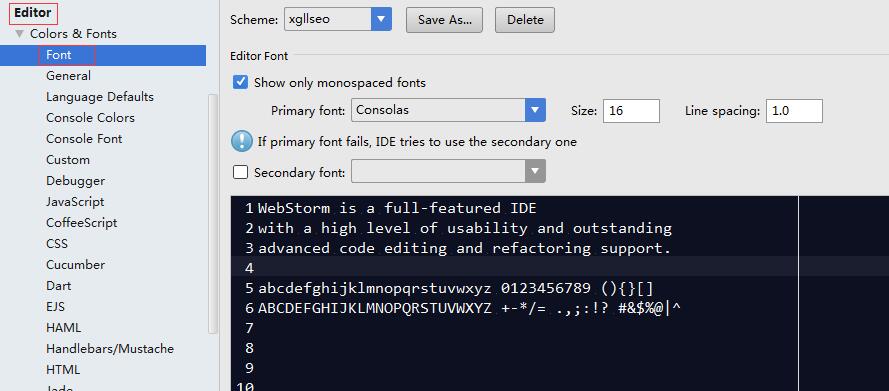Select JavaScript color settings
889x391 pixels.
pos(75,202)
